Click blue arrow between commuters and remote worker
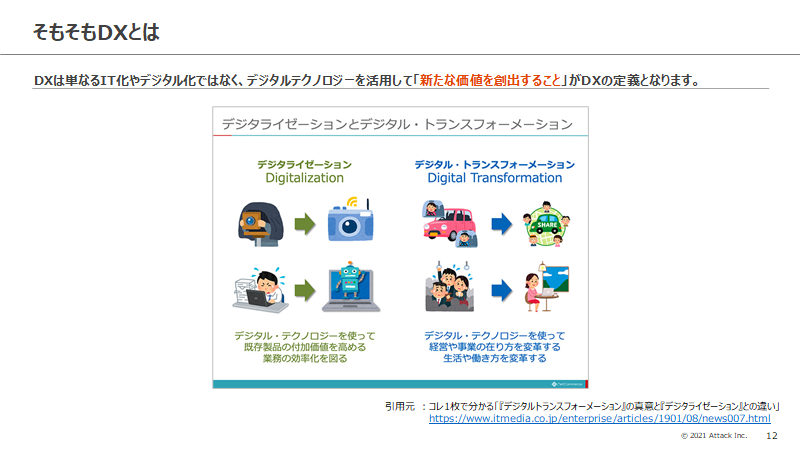The width and height of the screenshot is (800, 450). pyautogui.click(x=502, y=290)
